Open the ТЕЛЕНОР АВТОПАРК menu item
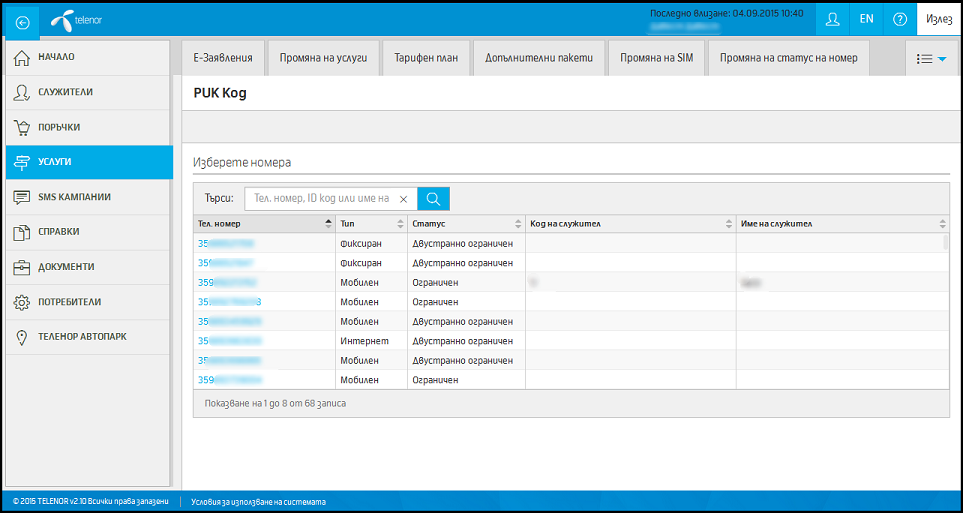The width and height of the screenshot is (963, 513). pos(88,337)
